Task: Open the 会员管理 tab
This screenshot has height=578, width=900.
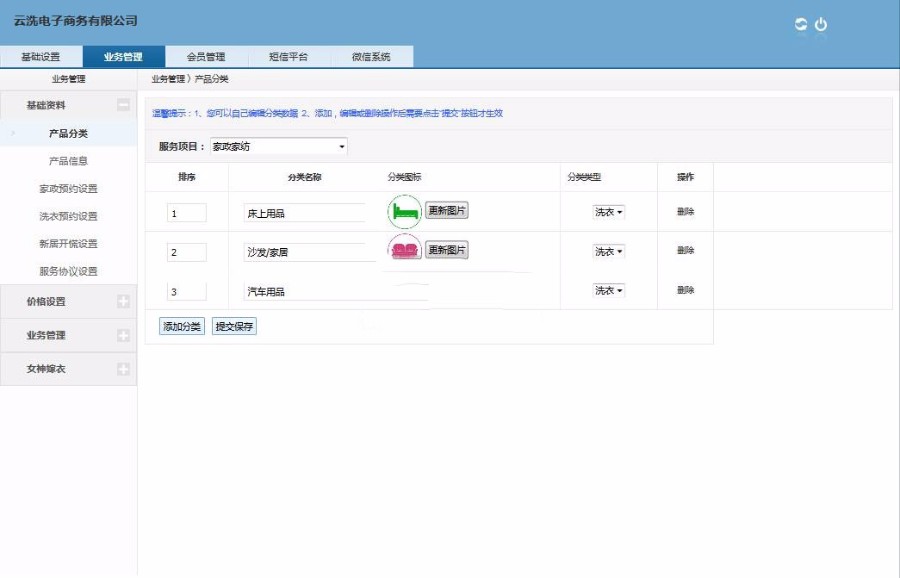Action: click(206, 57)
